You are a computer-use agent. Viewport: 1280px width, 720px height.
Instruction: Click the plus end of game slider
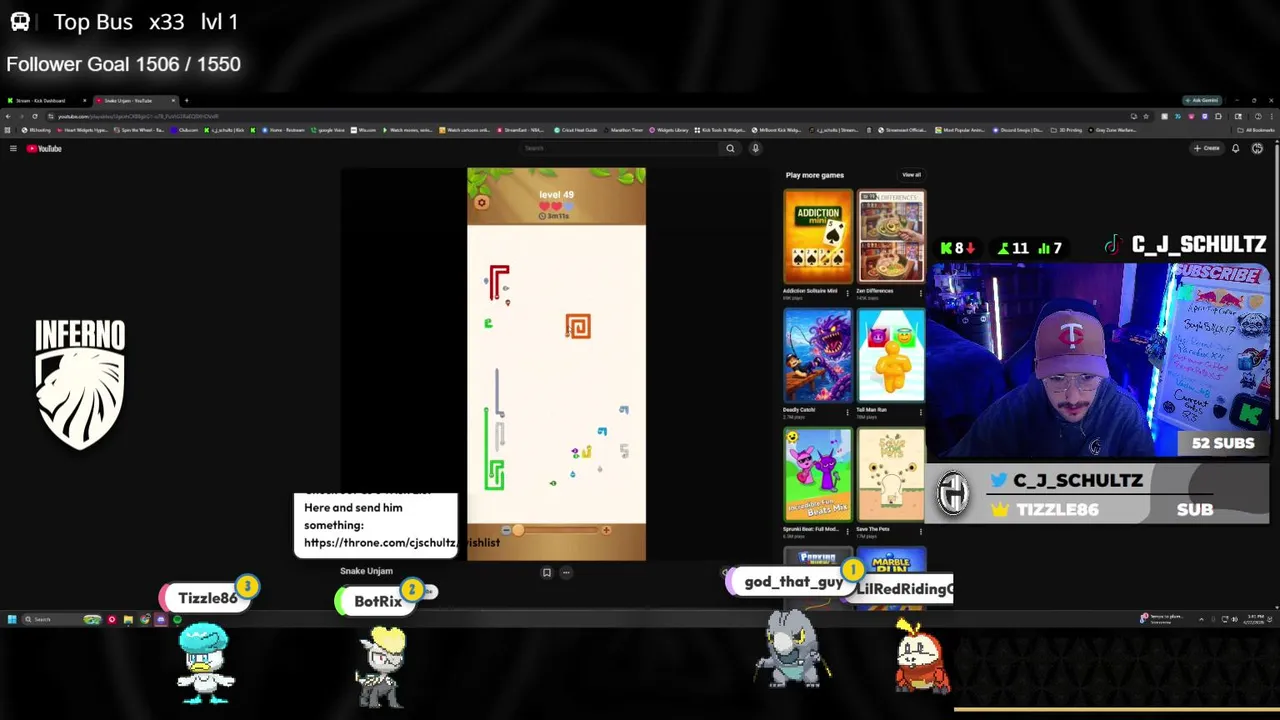(x=606, y=530)
